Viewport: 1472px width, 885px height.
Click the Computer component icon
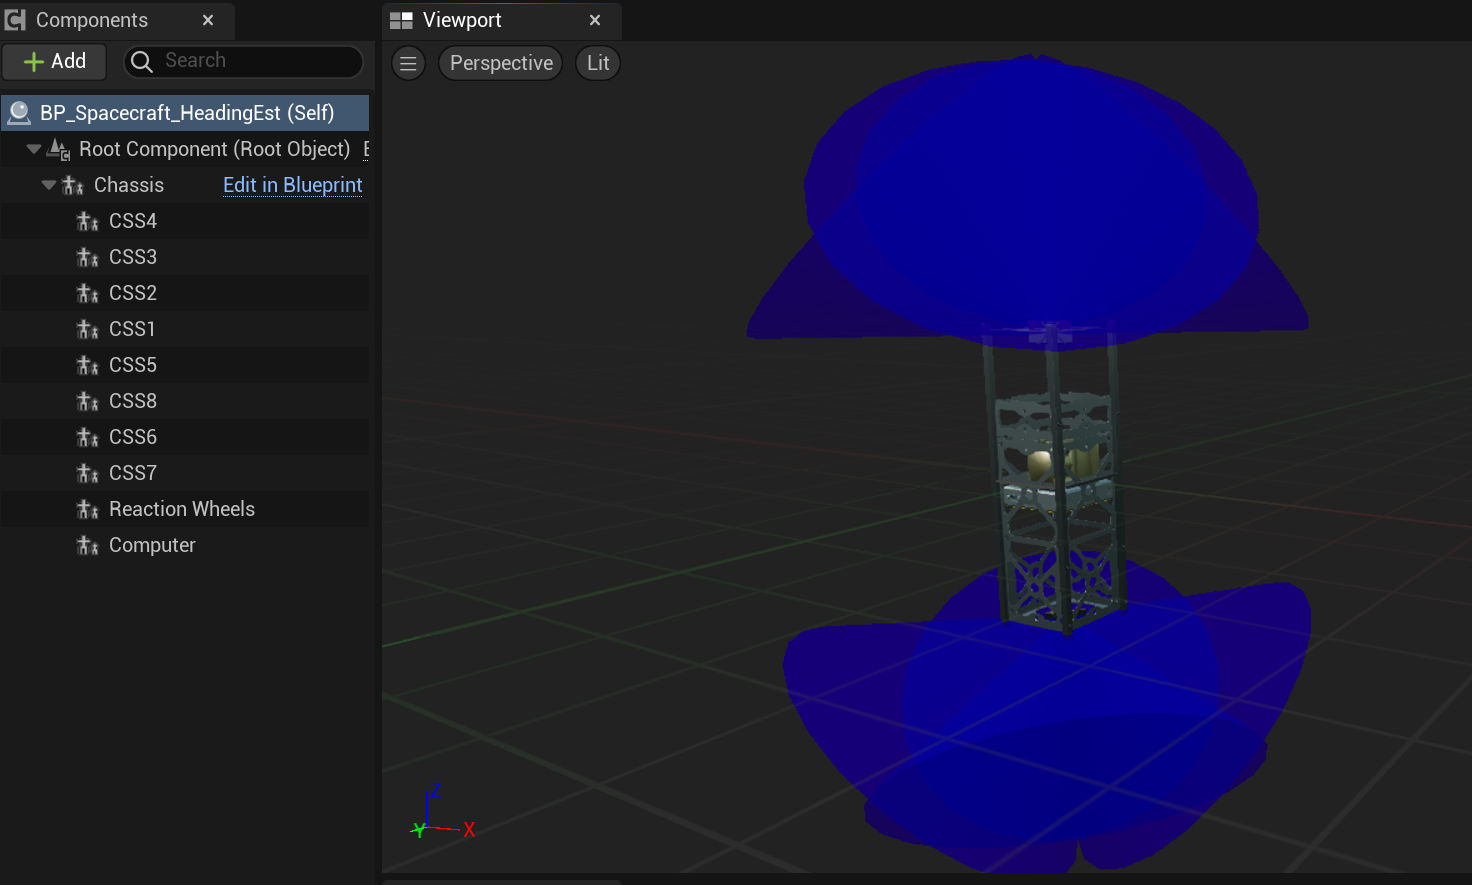(88, 546)
